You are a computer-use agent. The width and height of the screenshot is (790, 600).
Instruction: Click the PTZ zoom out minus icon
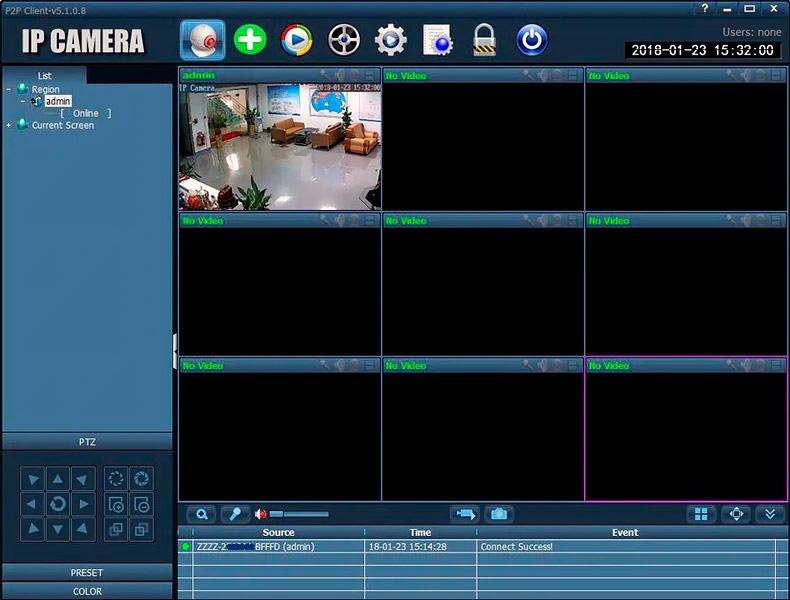[x=142, y=504]
